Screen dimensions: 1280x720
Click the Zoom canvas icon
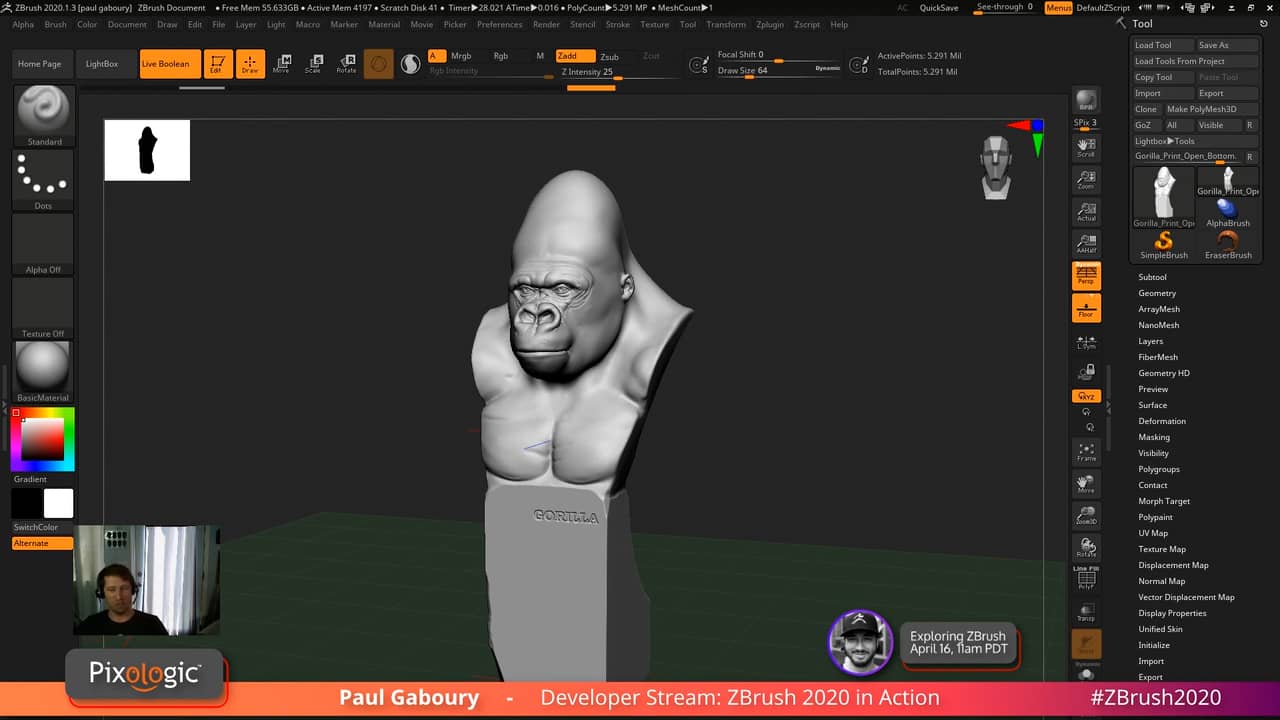point(1086,180)
